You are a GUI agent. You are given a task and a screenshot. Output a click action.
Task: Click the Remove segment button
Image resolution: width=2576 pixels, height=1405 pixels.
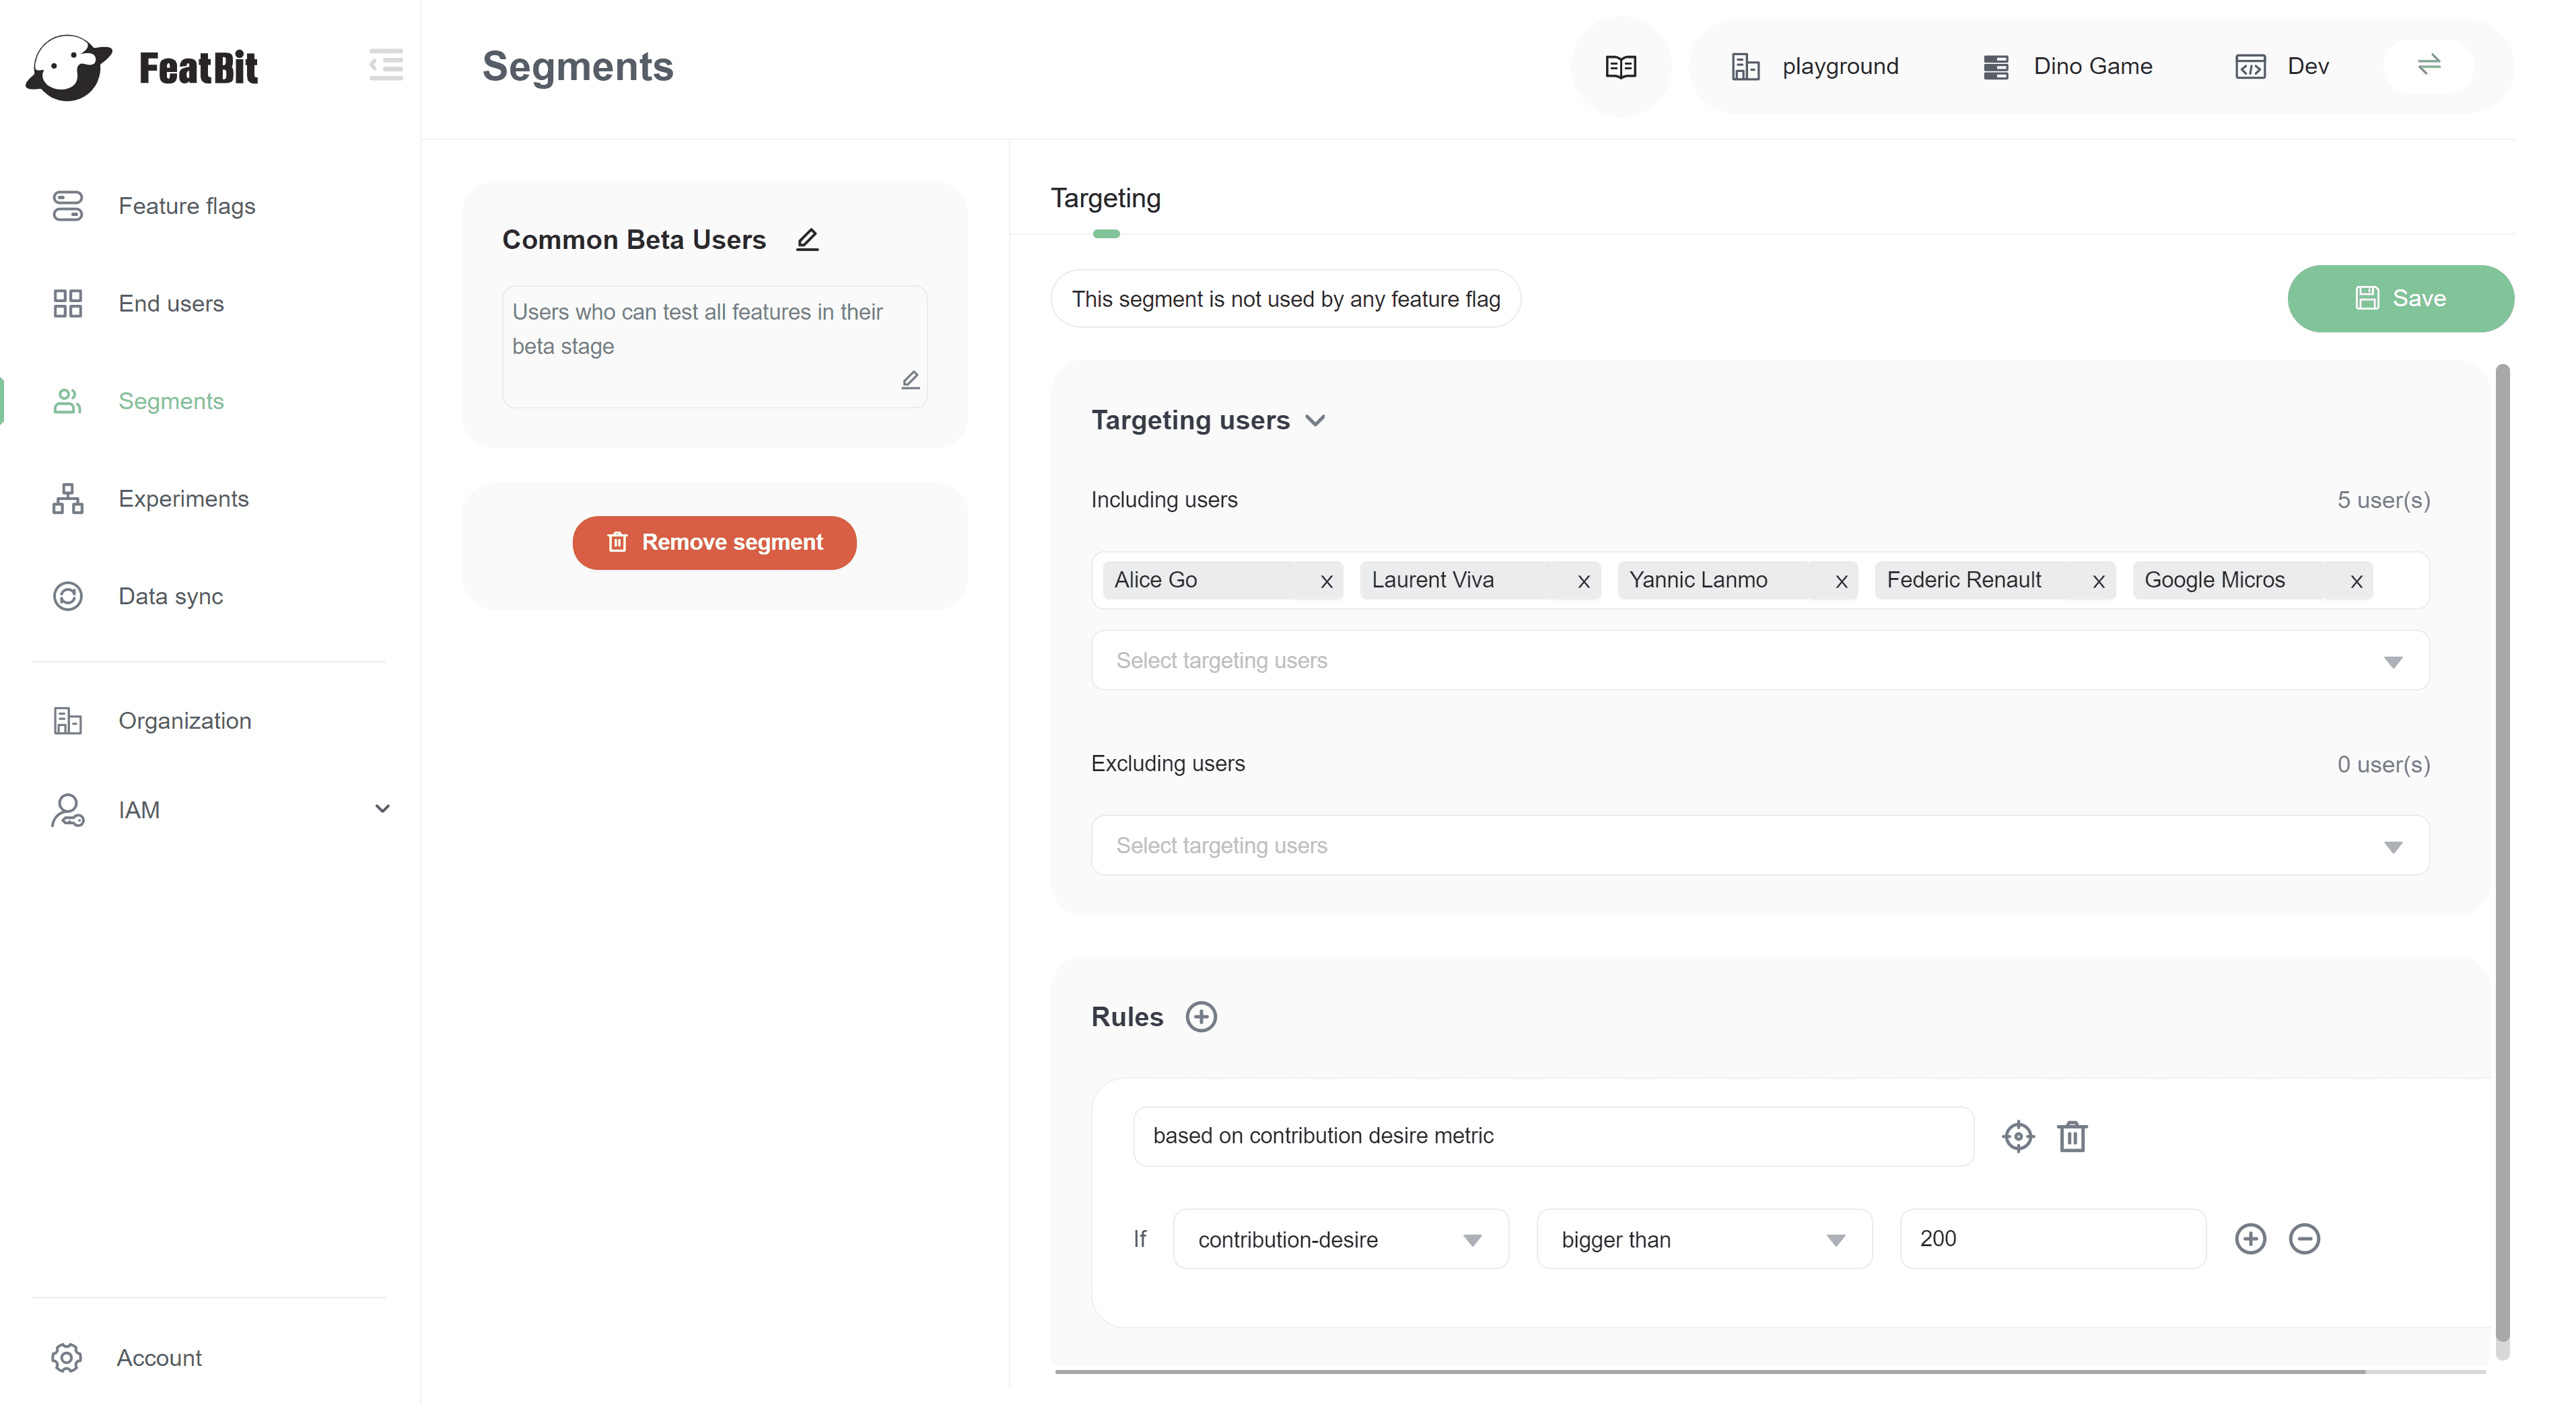[x=714, y=543]
